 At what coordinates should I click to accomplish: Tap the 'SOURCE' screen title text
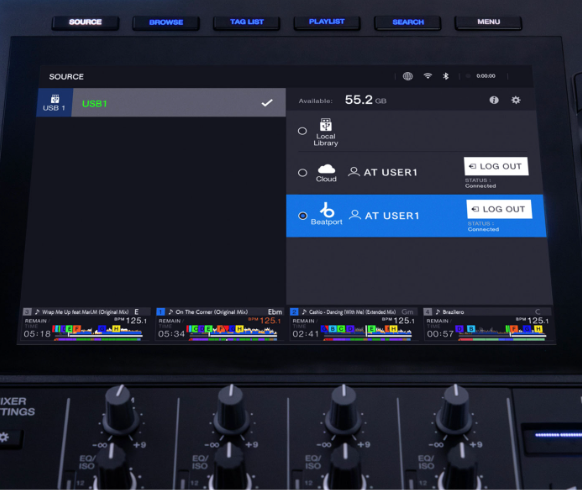click(x=66, y=77)
